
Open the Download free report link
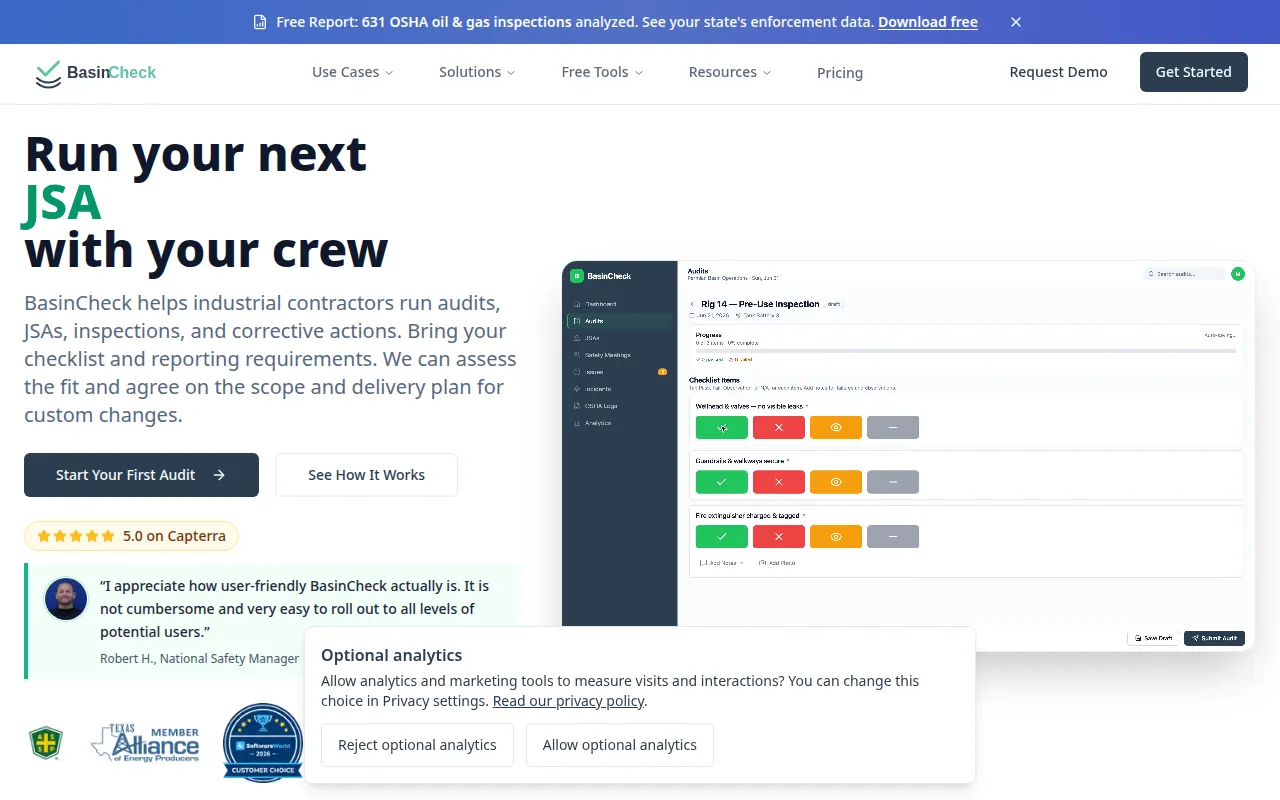click(x=928, y=22)
